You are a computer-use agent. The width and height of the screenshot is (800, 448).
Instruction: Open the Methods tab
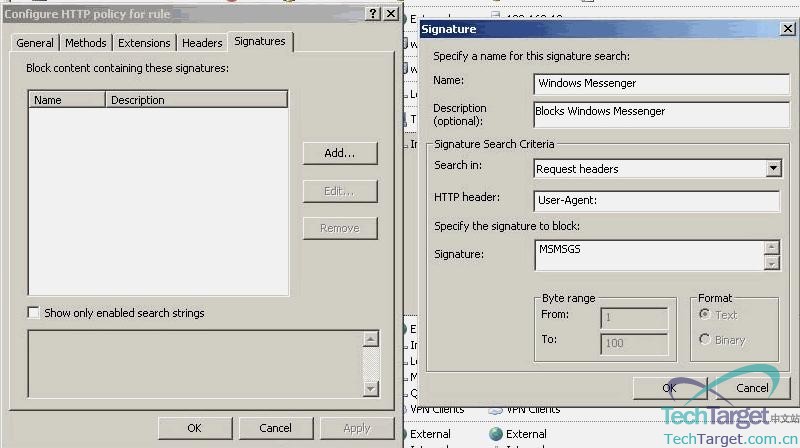pos(86,43)
